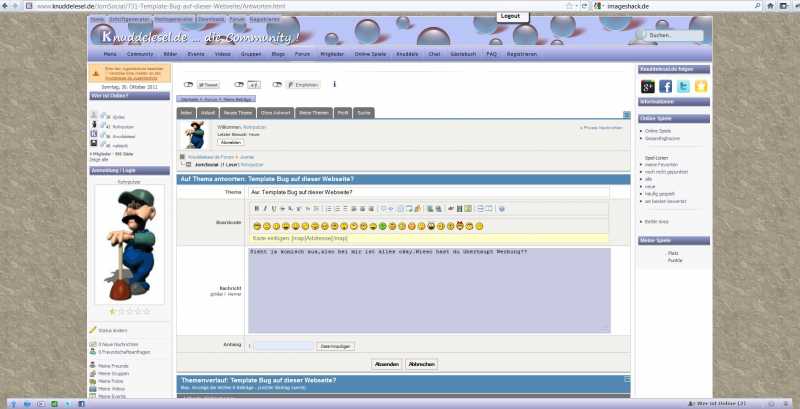Open Bilder in main navigation

170,54
